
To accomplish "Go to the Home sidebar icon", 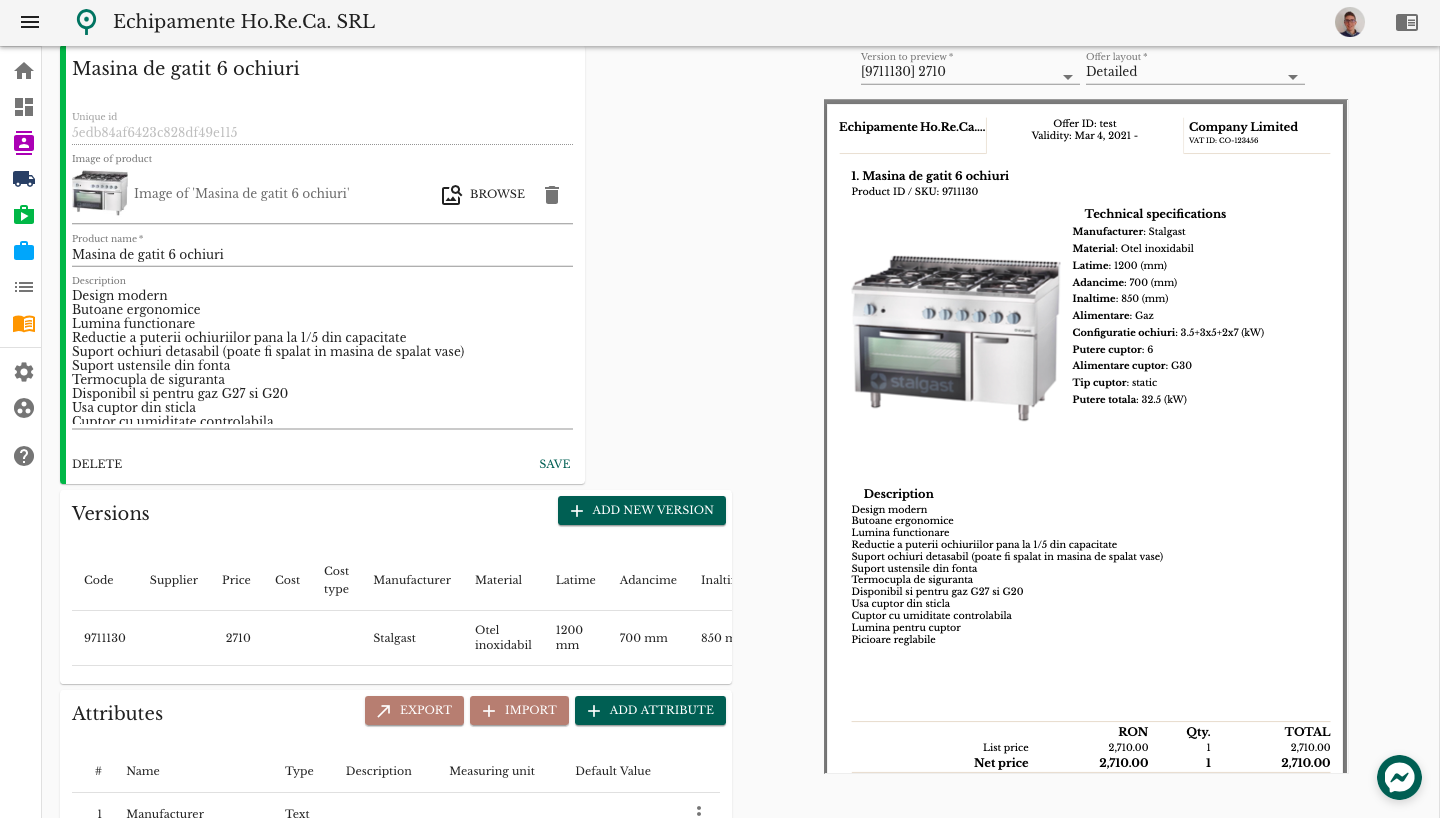I will pyautogui.click(x=24, y=71).
